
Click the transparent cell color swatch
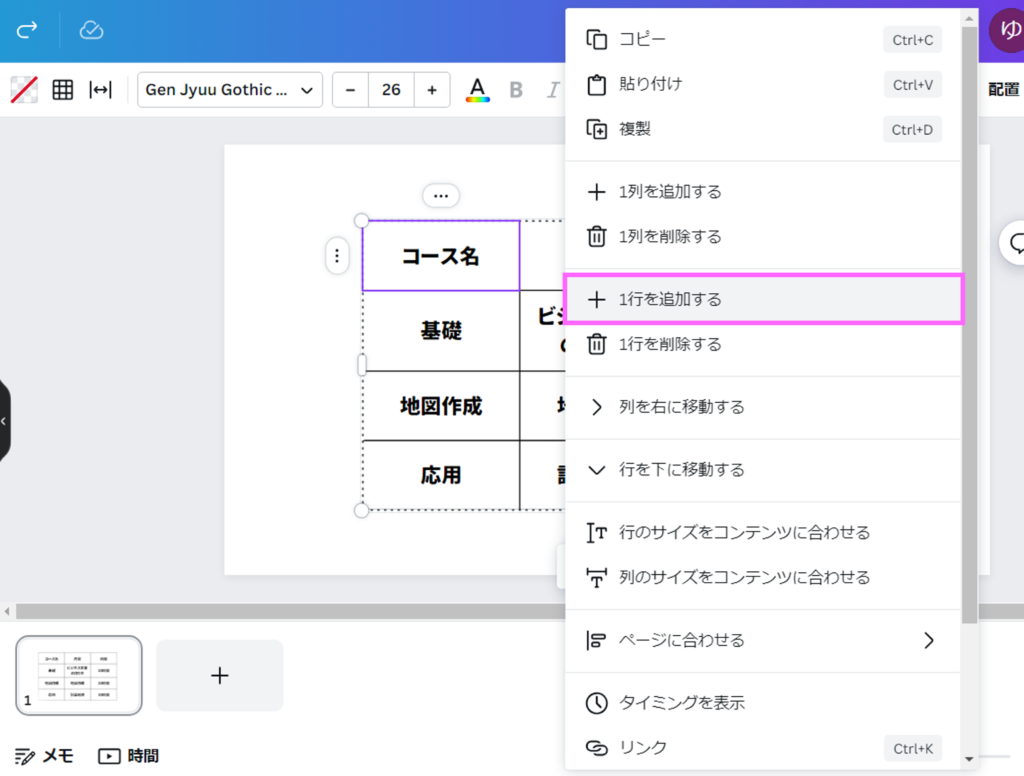click(x=24, y=90)
